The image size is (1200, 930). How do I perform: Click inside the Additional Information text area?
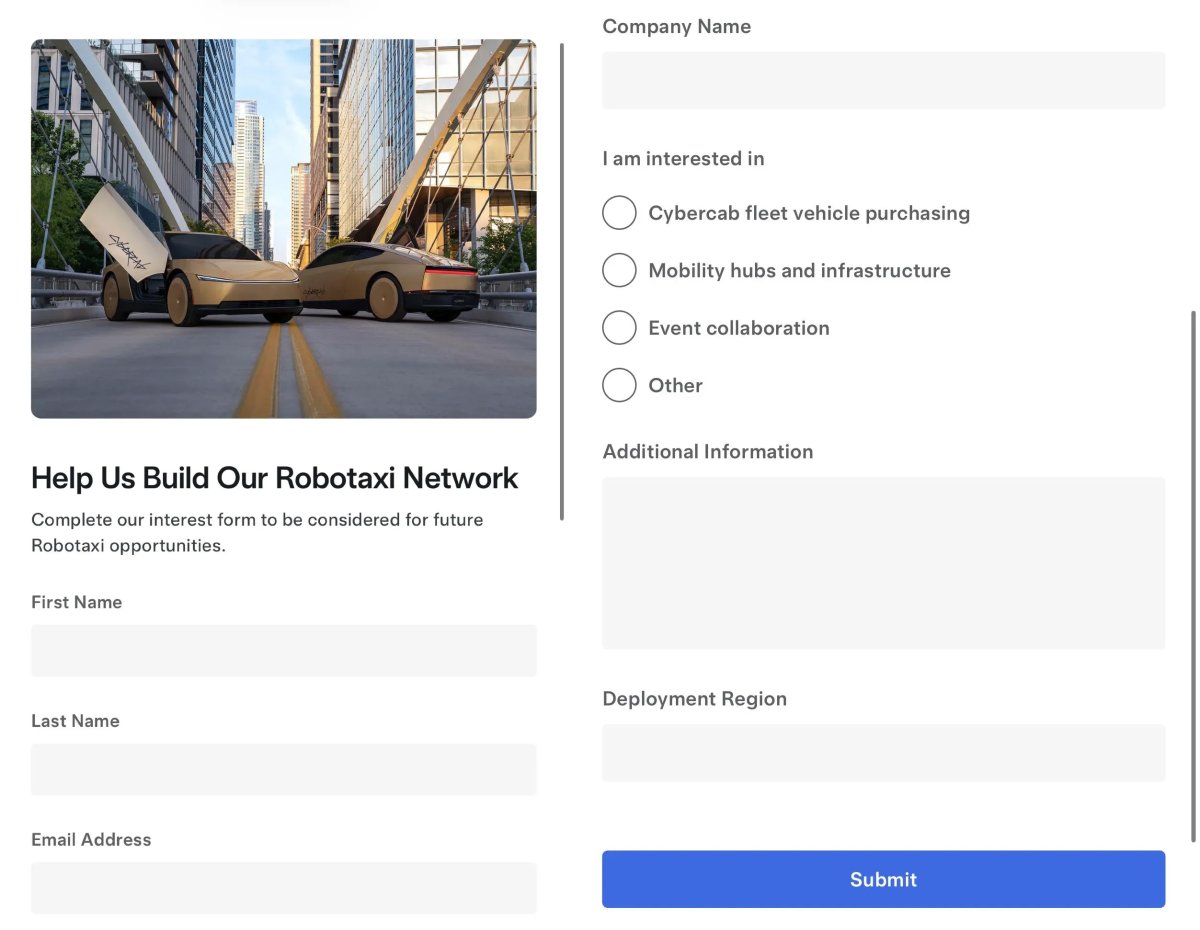coord(884,563)
